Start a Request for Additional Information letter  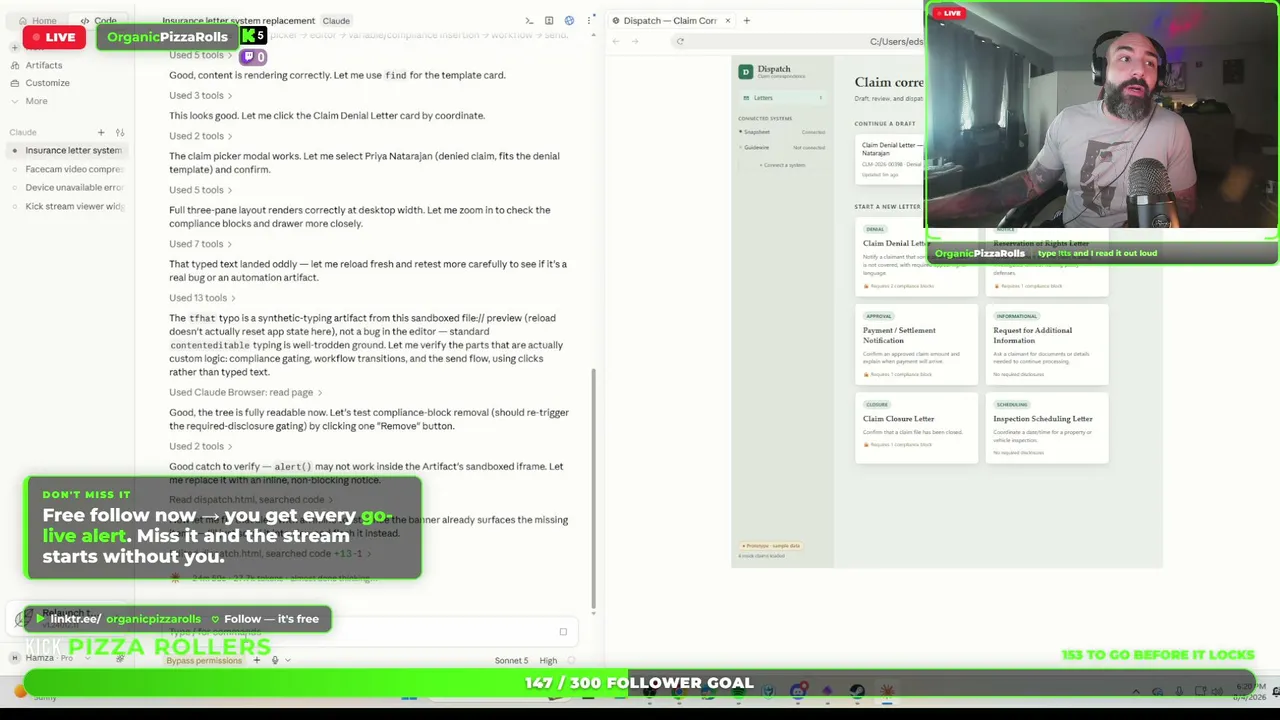point(1046,344)
